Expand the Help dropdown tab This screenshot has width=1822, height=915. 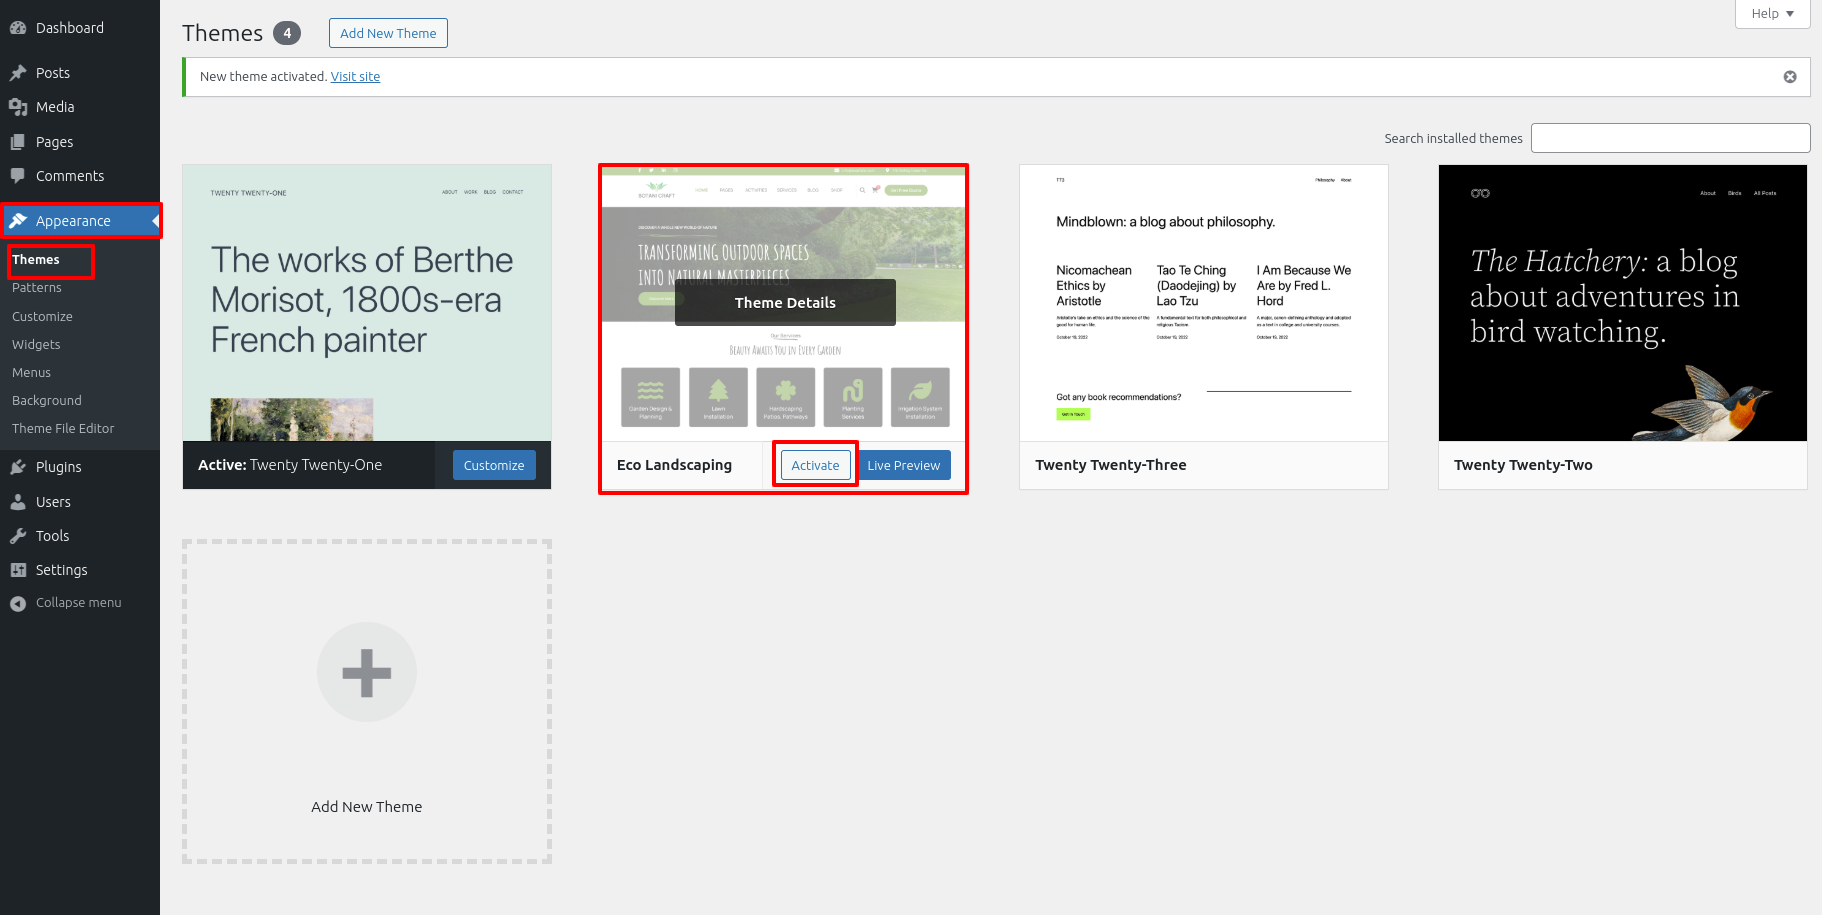[x=1772, y=14]
